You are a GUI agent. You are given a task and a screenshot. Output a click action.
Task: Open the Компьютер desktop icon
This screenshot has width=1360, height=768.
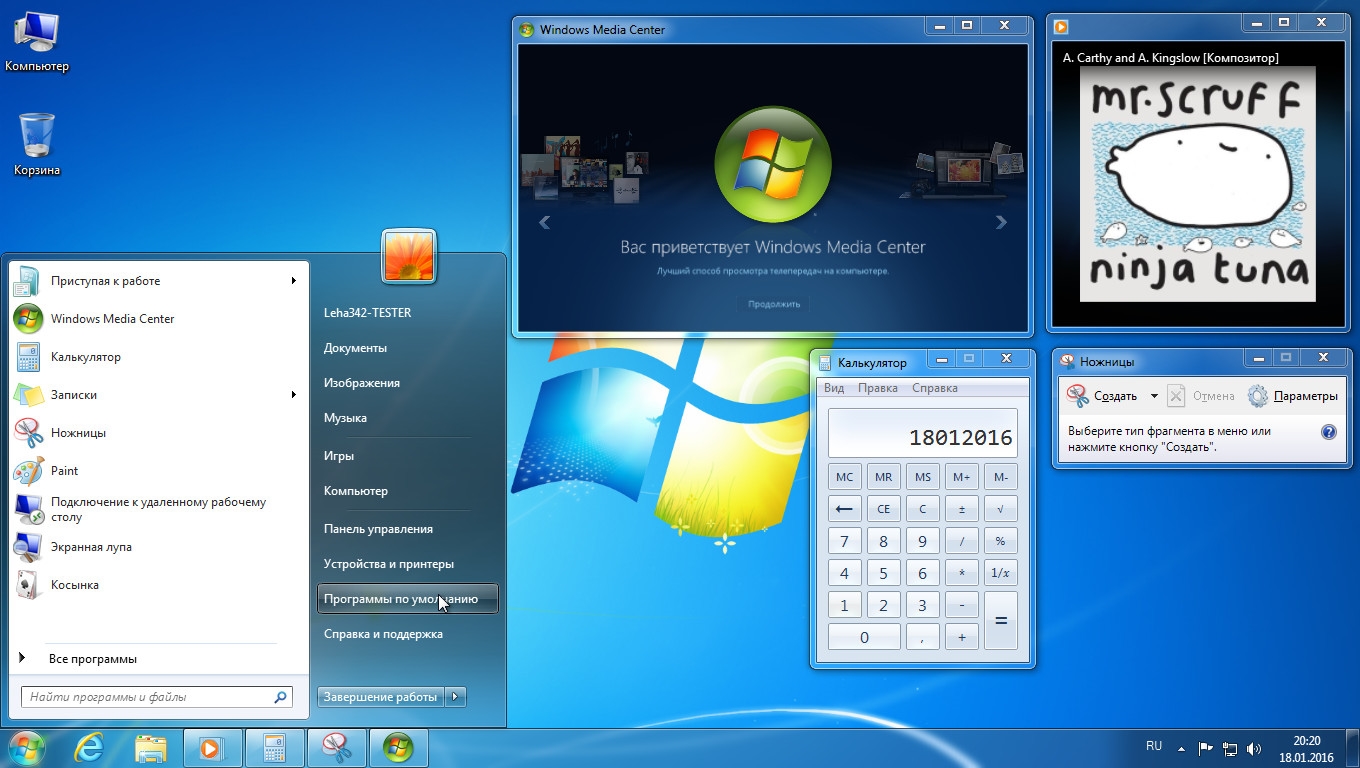click(x=37, y=42)
